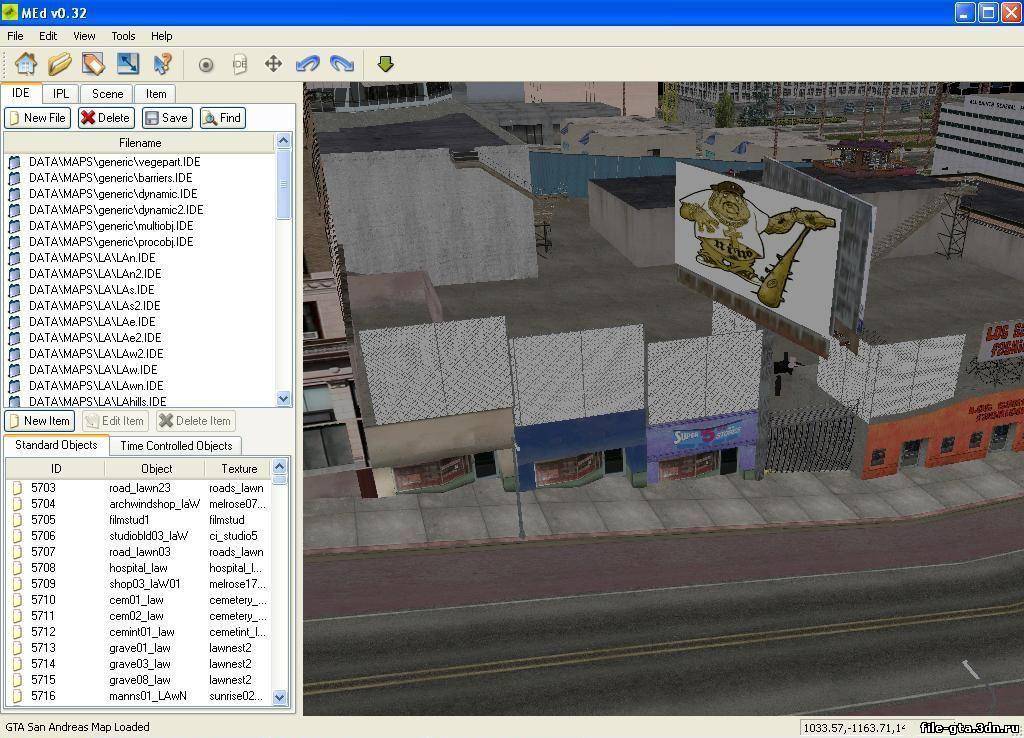Sort by the ID column header
This screenshot has height=738, width=1024.
[56, 469]
